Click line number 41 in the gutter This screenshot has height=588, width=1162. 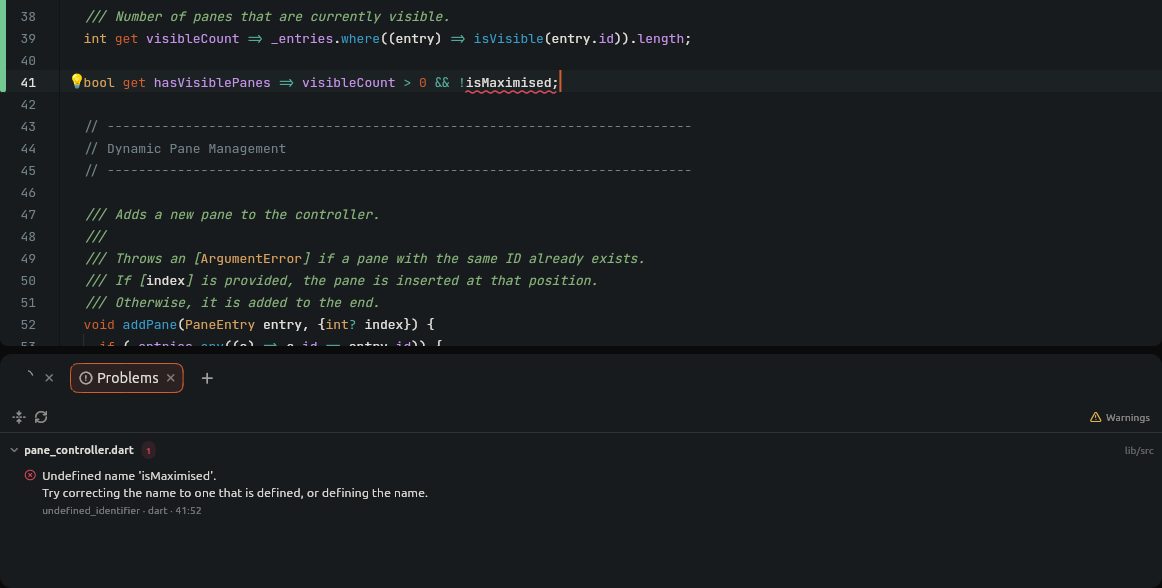coord(28,82)
